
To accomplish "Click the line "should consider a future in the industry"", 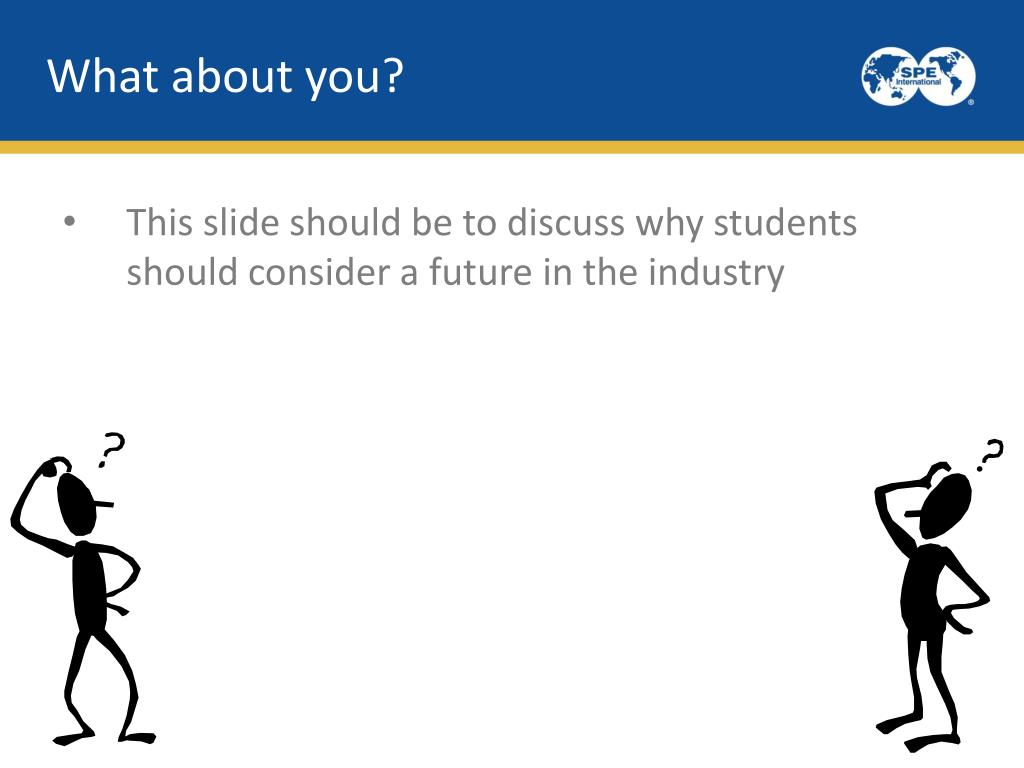I will (x=455, y=272).
